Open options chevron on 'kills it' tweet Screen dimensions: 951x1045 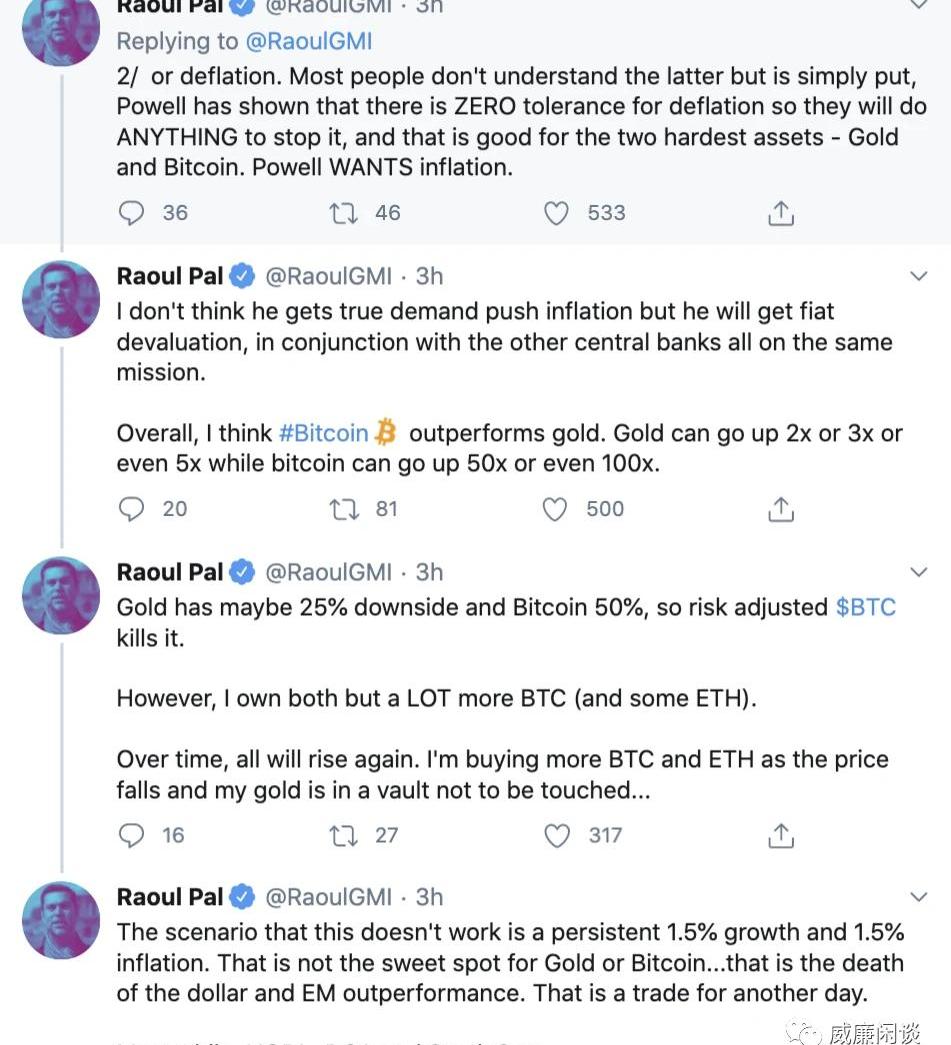point(919,572)
